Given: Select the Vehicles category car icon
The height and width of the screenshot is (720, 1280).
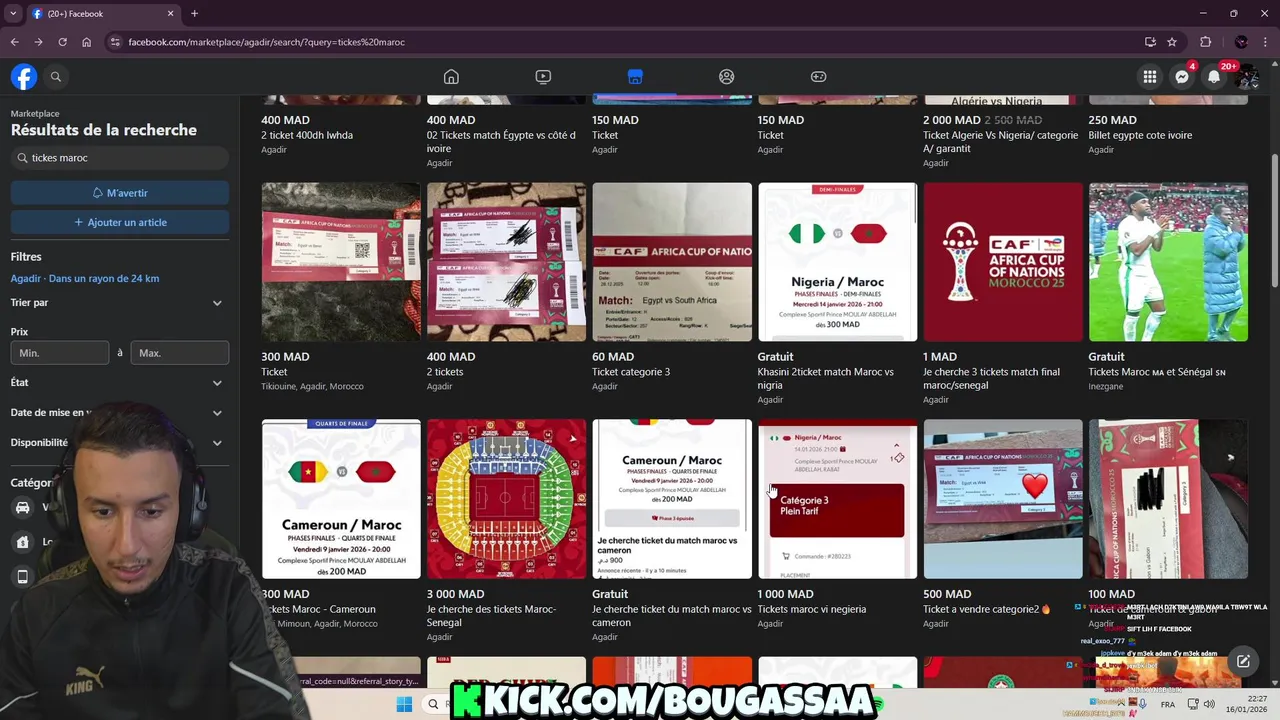Looking at the screenshot, I should [x=23, y=507].
